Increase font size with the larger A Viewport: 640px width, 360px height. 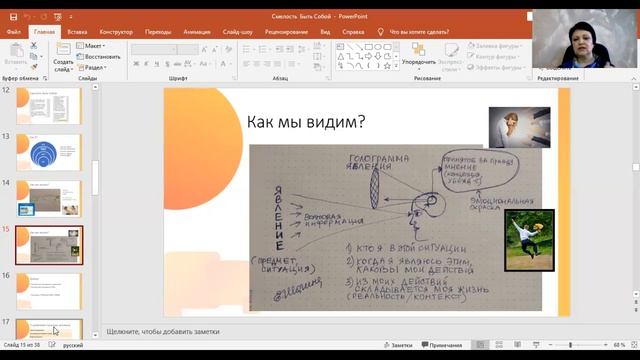click(x=204, y=49)
